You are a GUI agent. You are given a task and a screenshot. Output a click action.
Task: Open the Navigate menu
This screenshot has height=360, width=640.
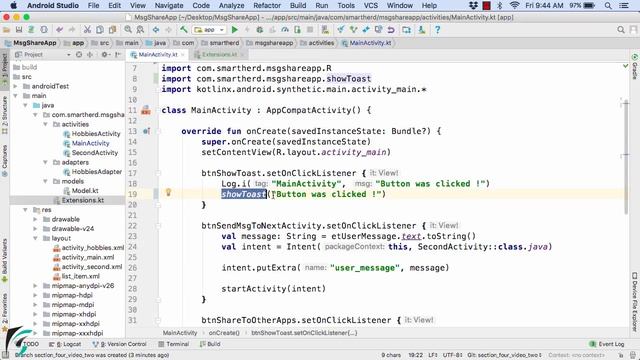169,5
